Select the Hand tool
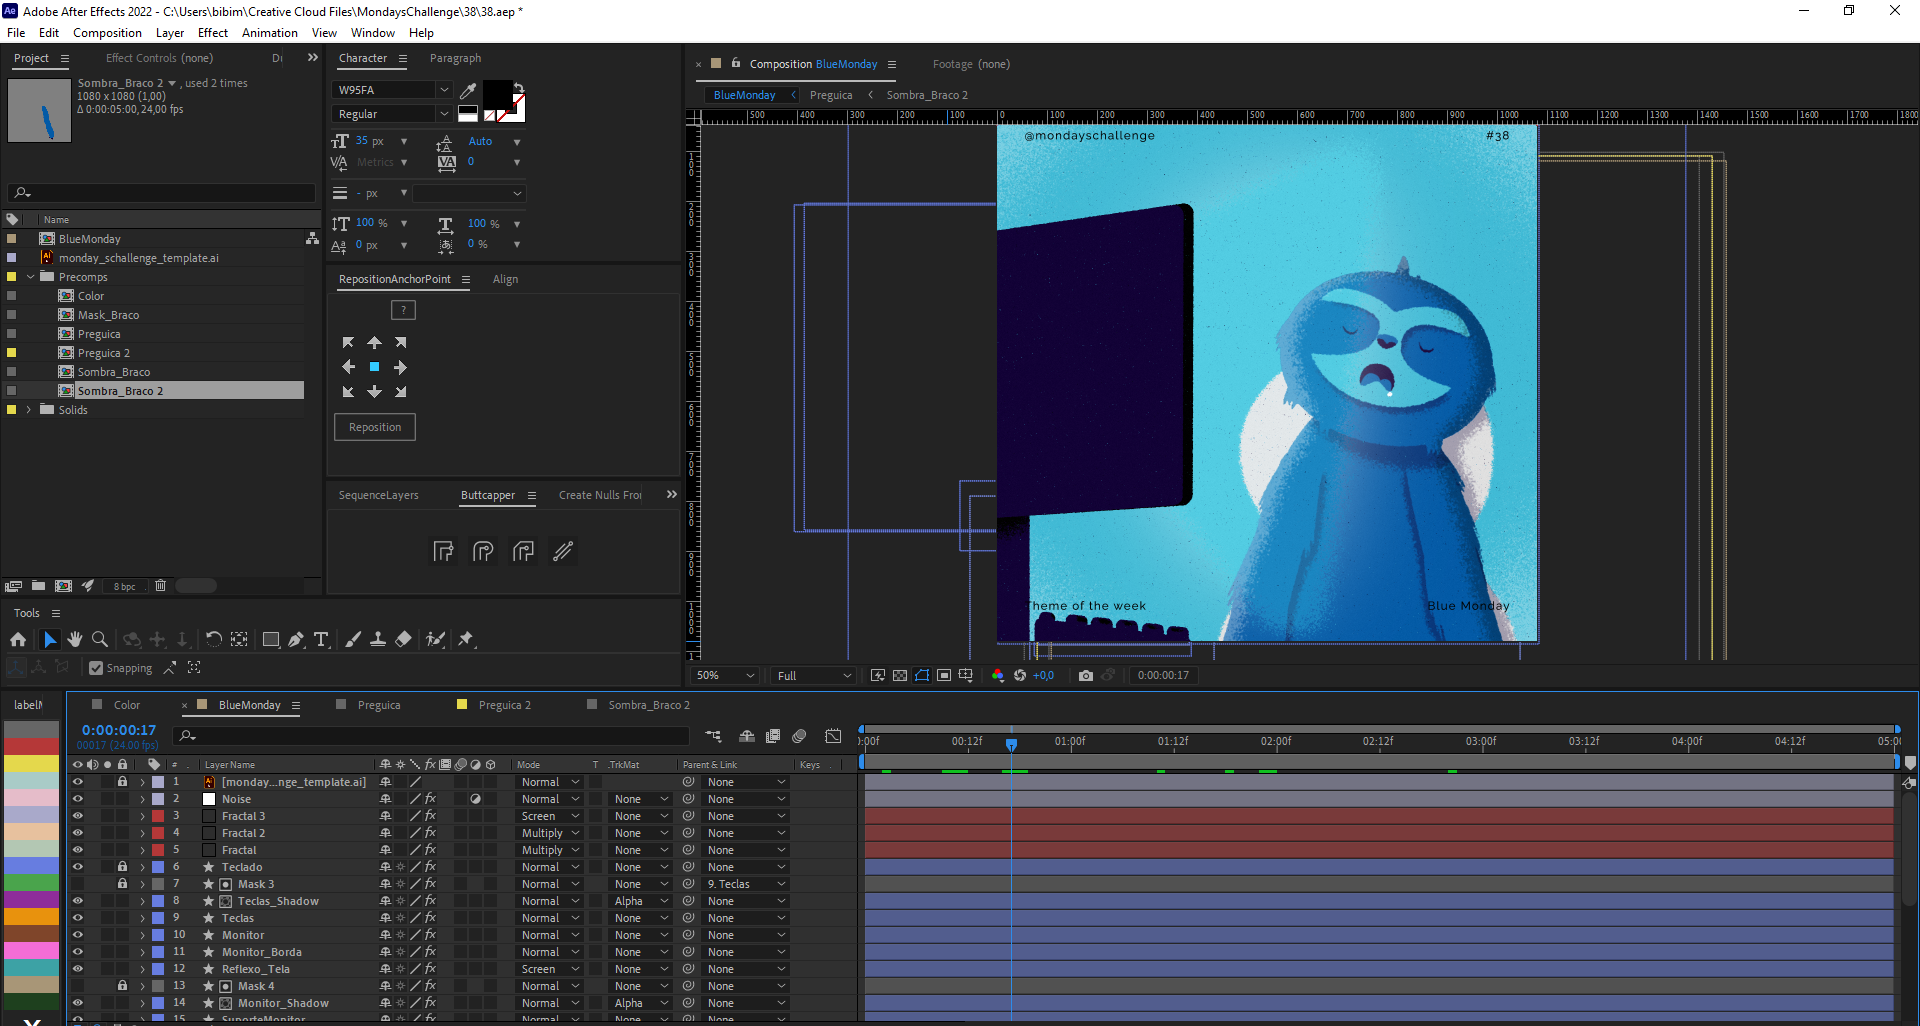The image size is (1920, 1026). click(x=75, y=639)
